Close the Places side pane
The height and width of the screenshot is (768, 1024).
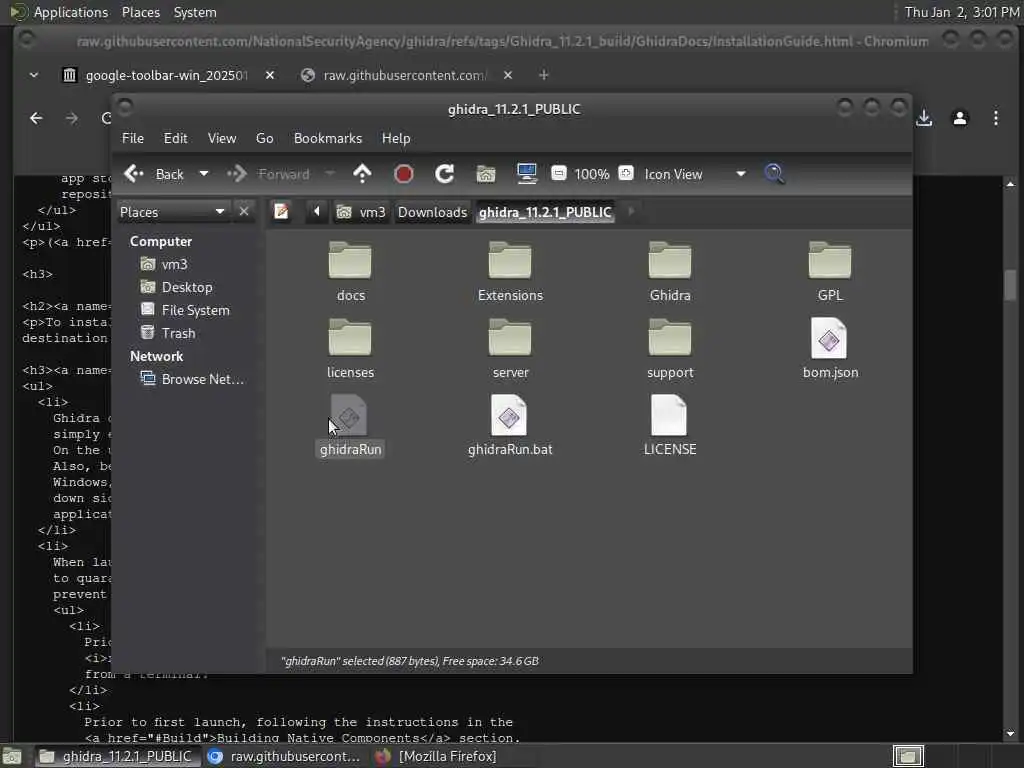pyautogui.click(x=244, y=212)
